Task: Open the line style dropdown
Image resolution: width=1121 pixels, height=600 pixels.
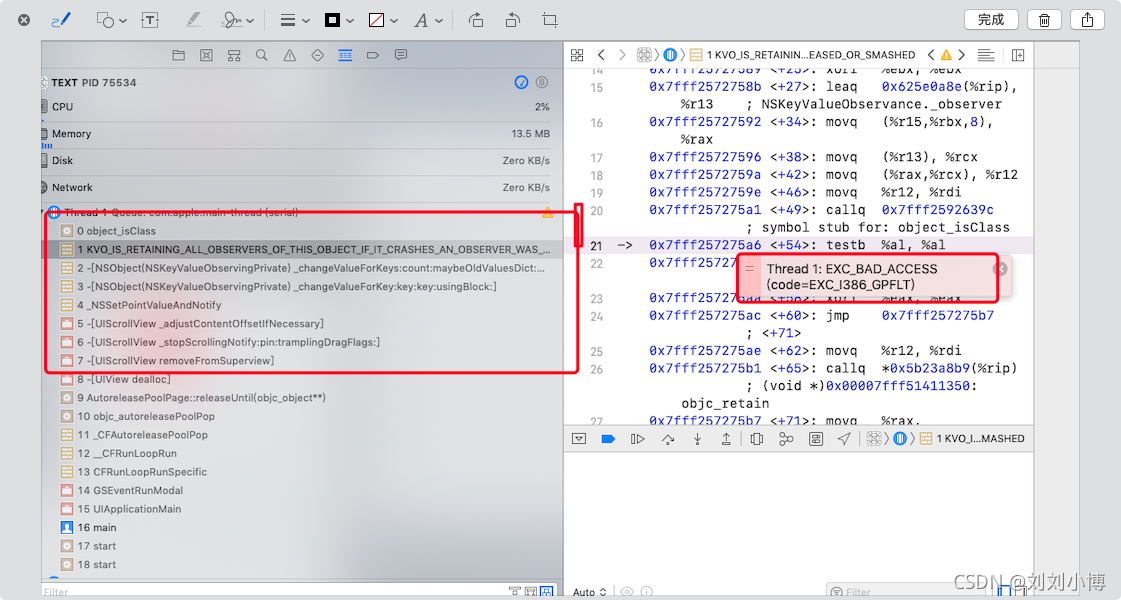Action: coord(295,21)
